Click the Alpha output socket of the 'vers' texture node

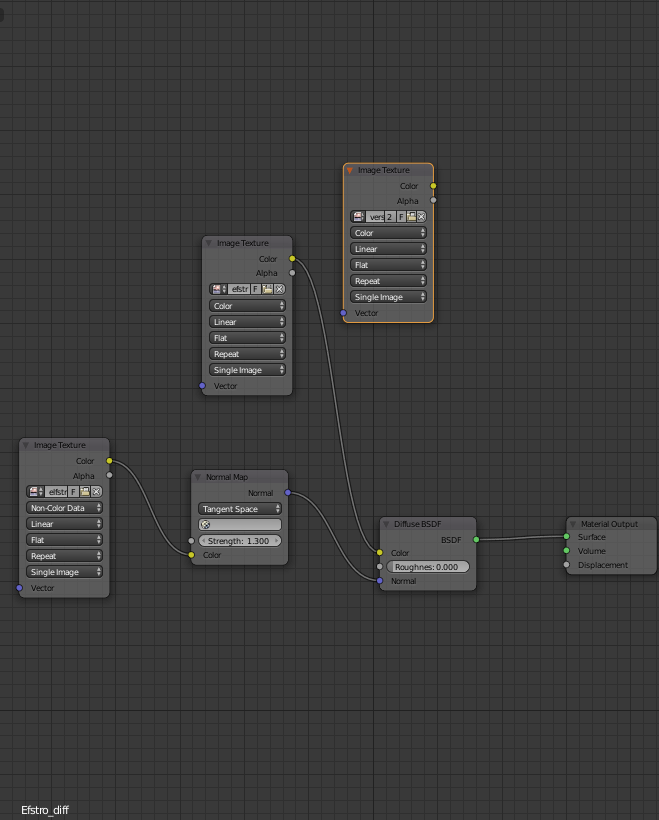433,200
